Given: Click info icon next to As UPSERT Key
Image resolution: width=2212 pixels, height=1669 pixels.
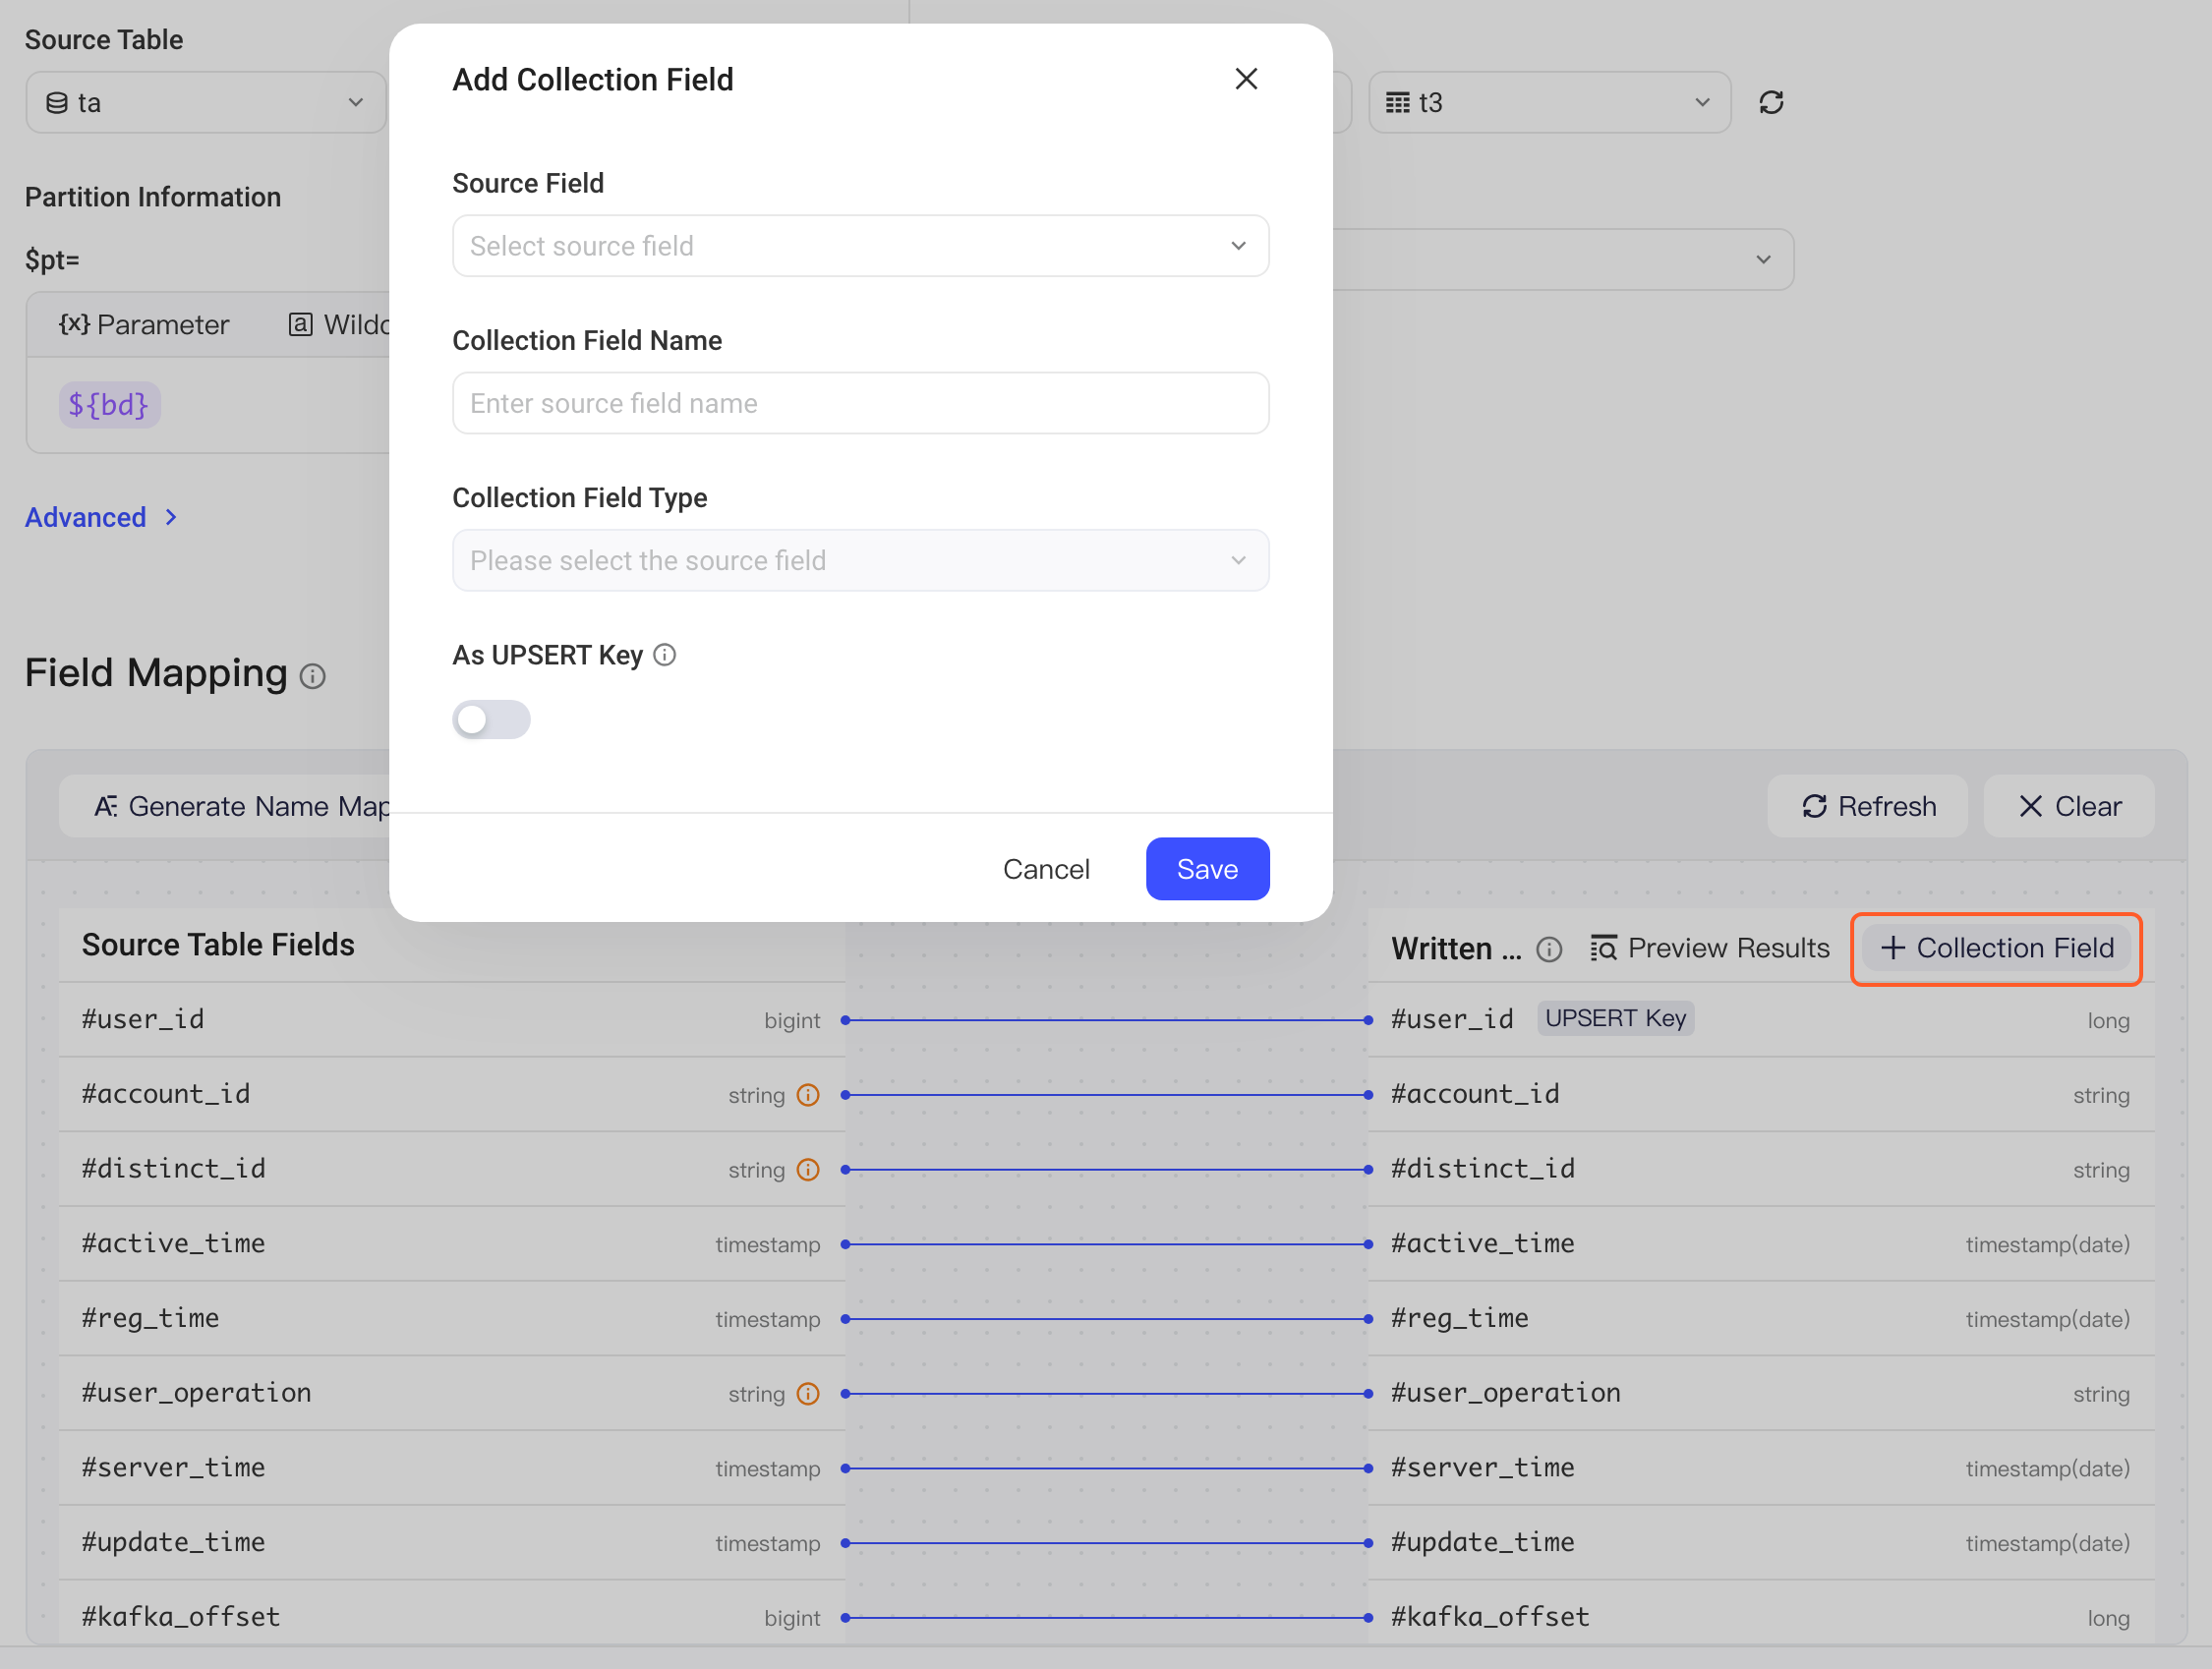Looking at the screenshot, I should coord(665,655).
